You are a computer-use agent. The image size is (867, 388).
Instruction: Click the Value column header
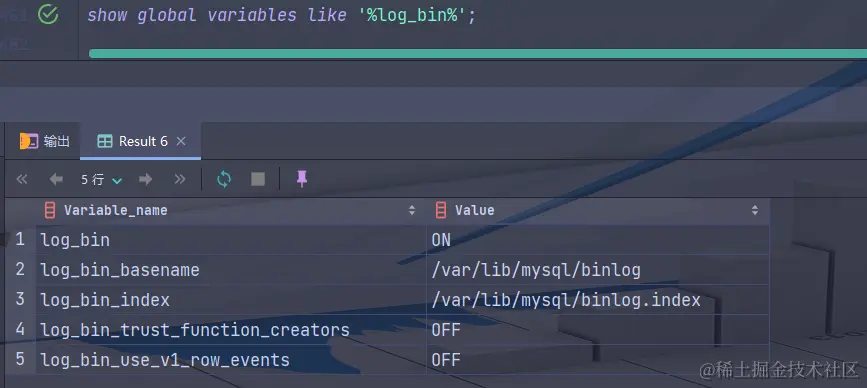pos(598,210)
